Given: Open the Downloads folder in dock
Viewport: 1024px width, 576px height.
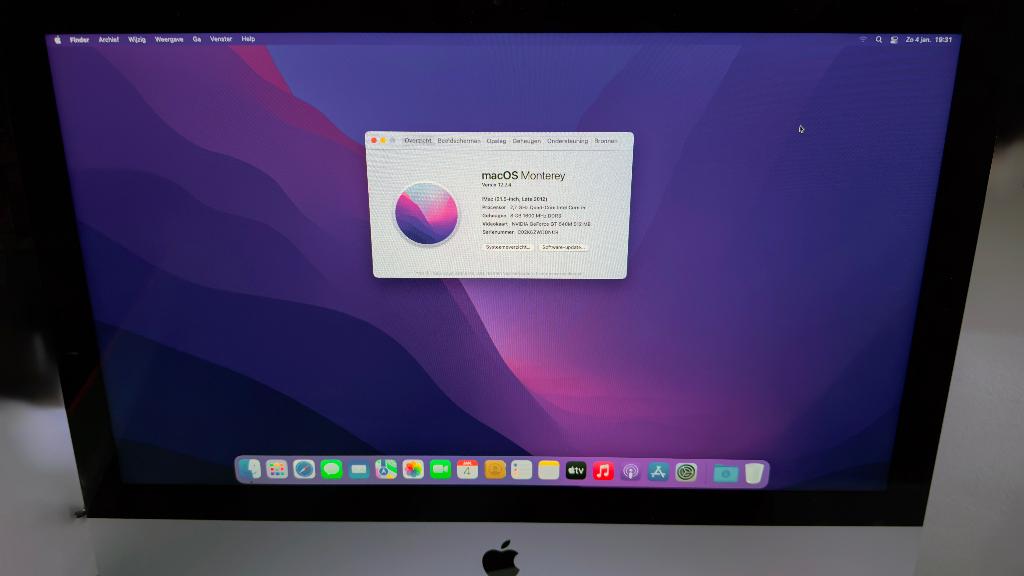Looking at the screenshot, I should [x=725, y=473].
